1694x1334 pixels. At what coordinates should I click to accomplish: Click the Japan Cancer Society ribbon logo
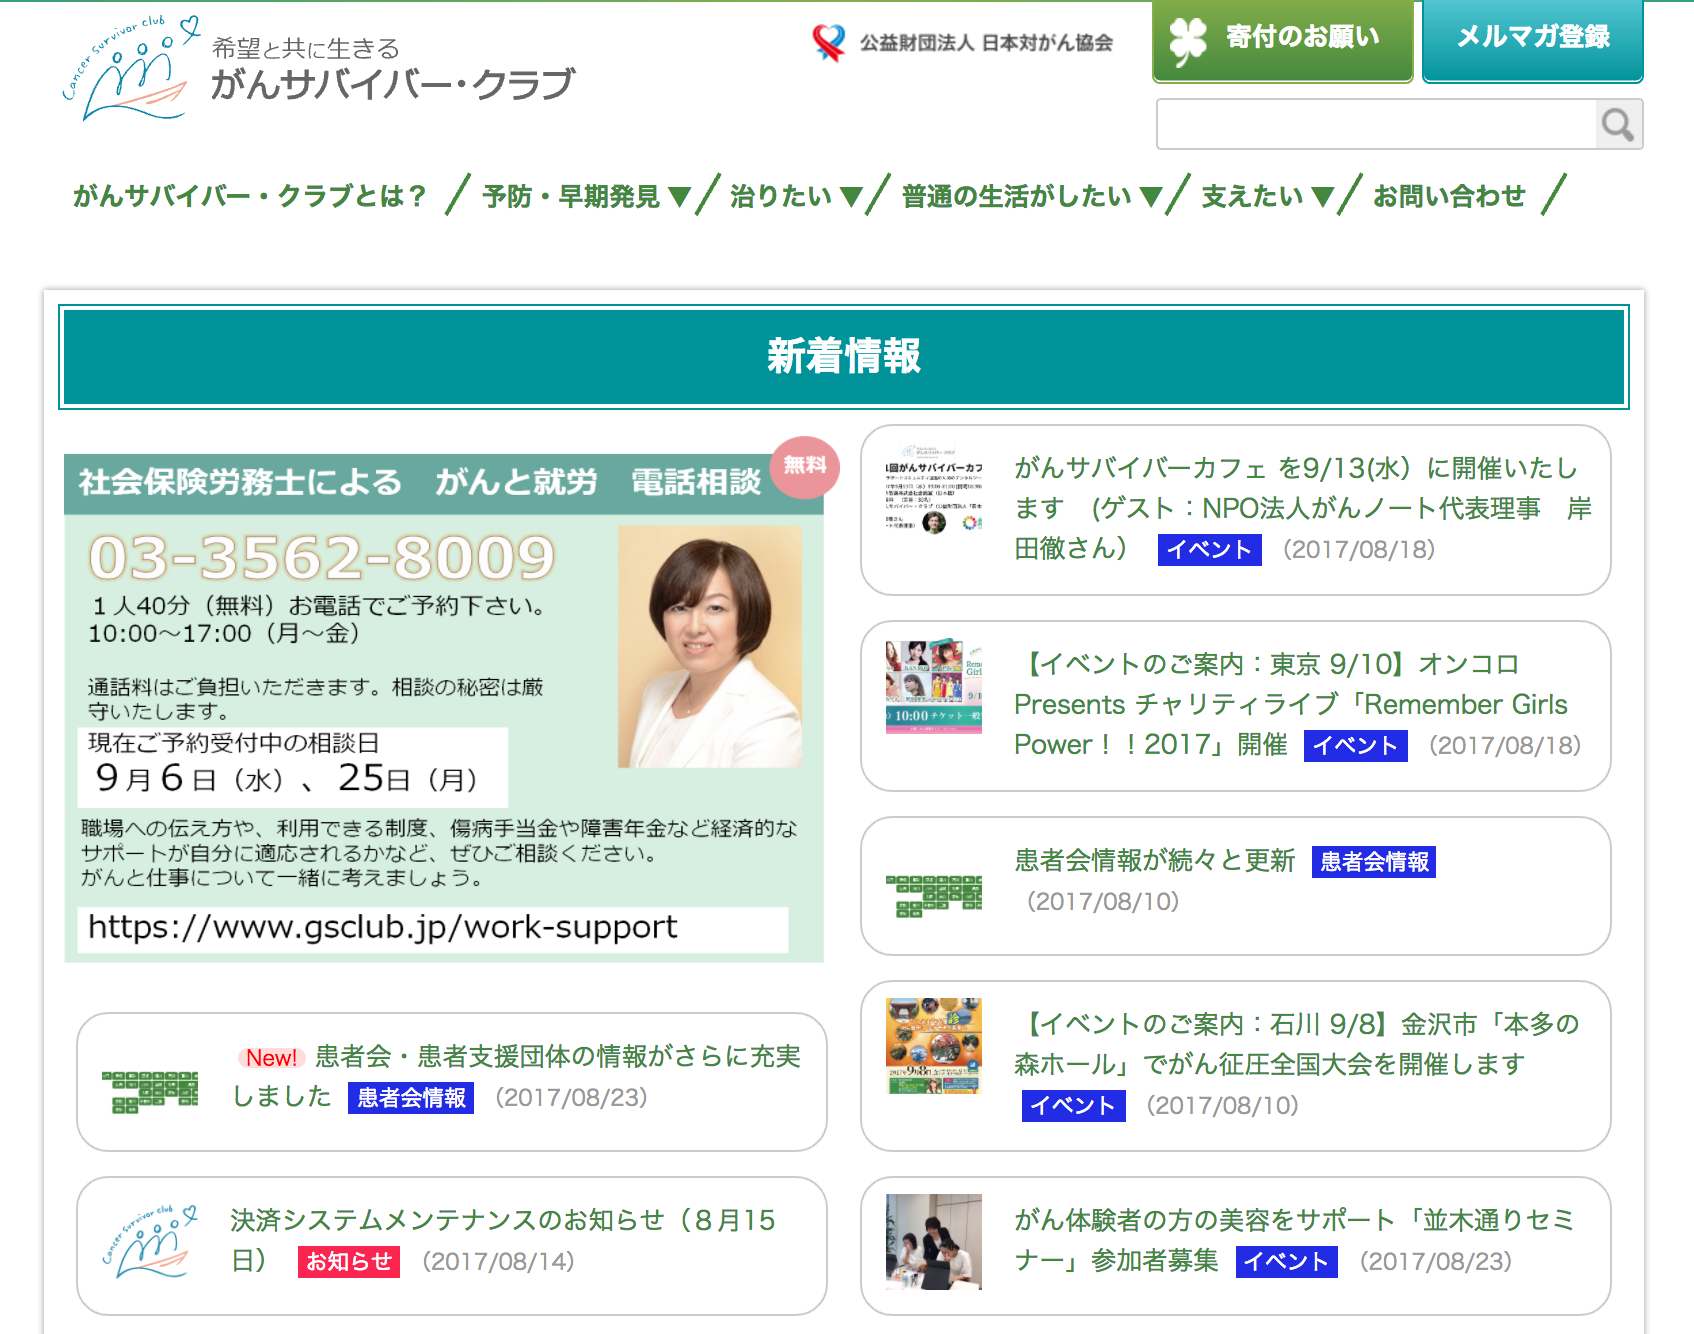pyautogui.click(x=828, y=42)
